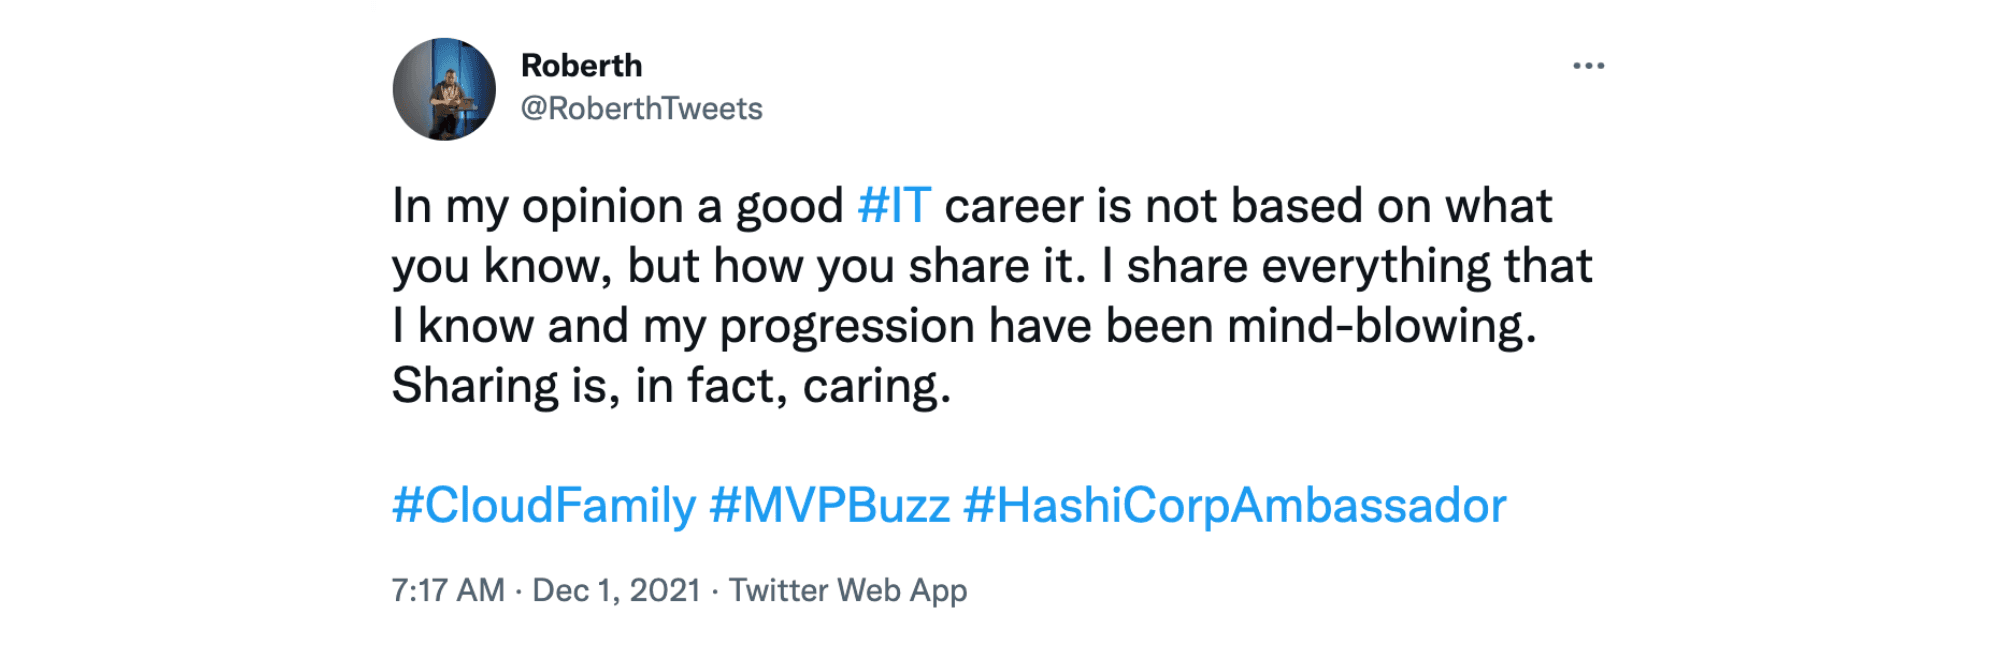2006x648 pixels.
Task: Click the @RoberthTweets handle
Action: 642,110
